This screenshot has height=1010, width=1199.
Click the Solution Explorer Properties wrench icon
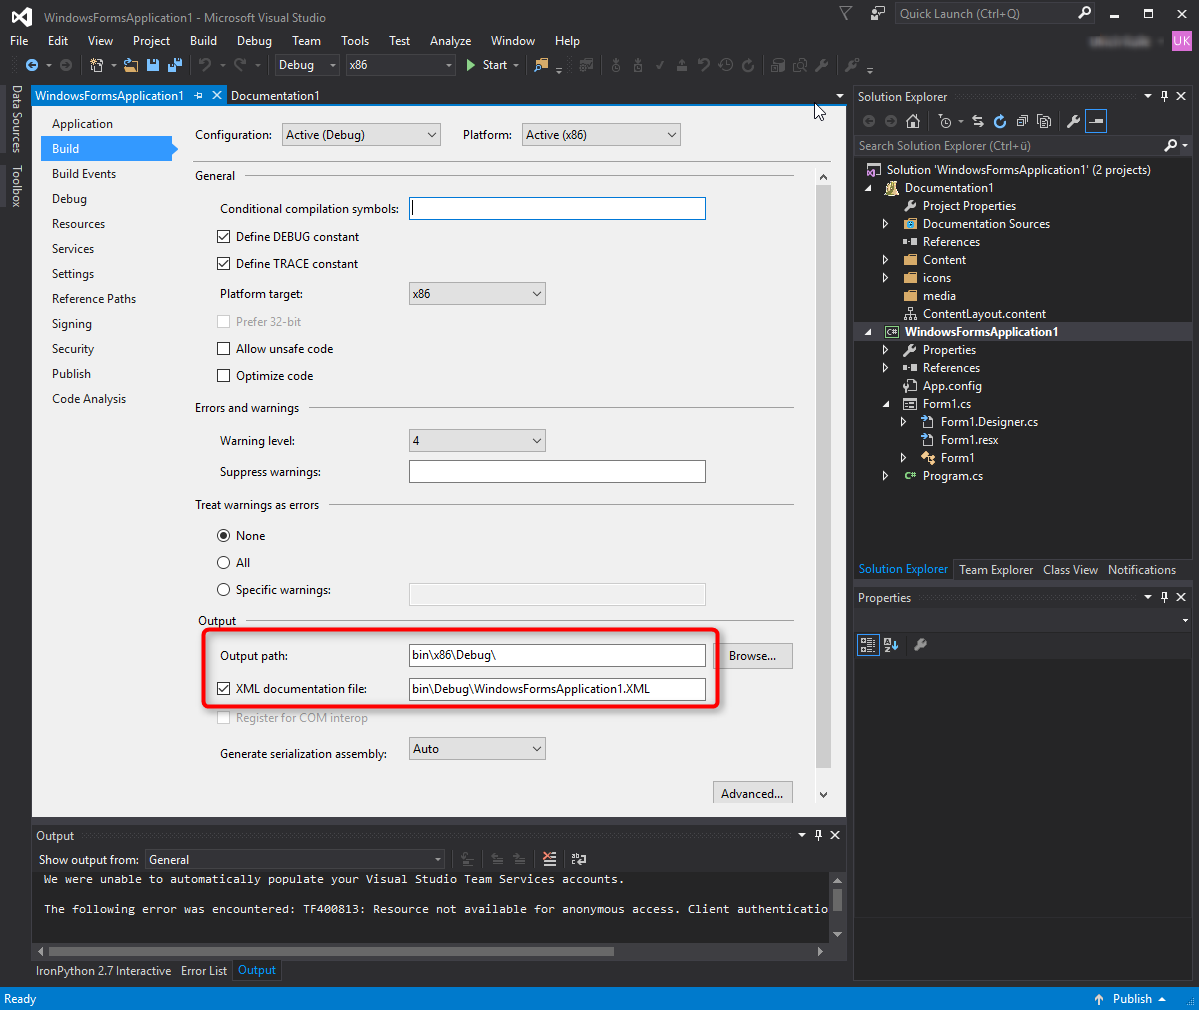click(1074, 121)
